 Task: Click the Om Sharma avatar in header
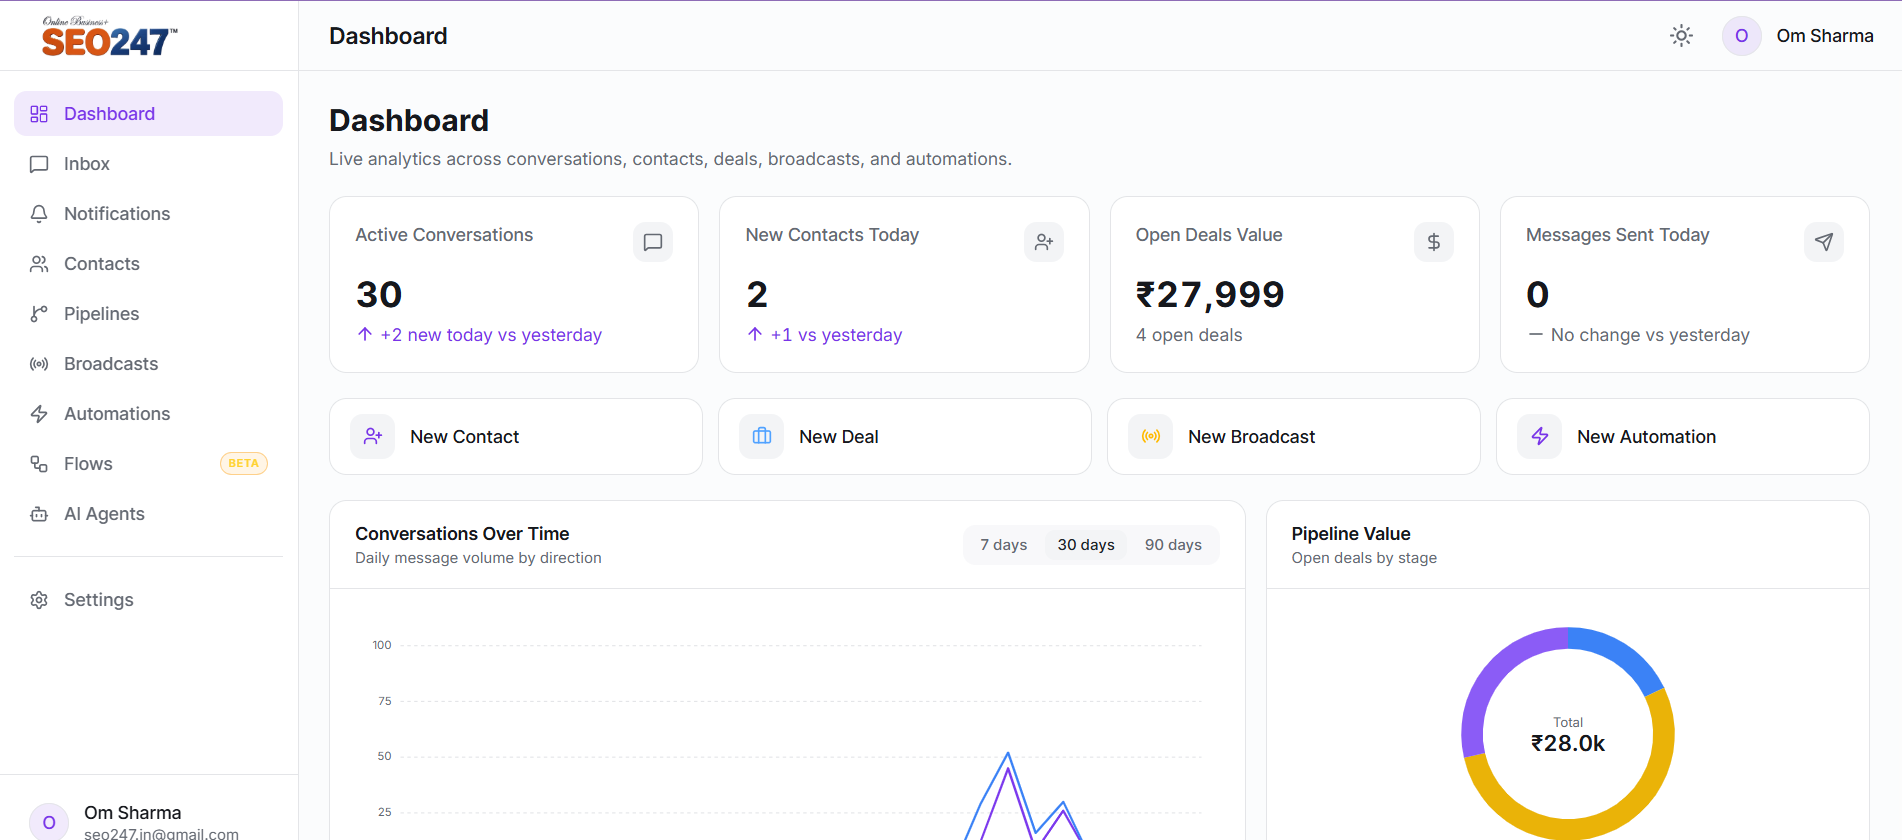[1741, 36]
